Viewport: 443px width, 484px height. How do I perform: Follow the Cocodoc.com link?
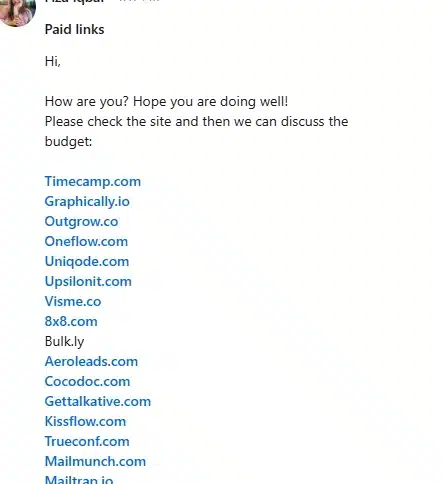[87, 382]
